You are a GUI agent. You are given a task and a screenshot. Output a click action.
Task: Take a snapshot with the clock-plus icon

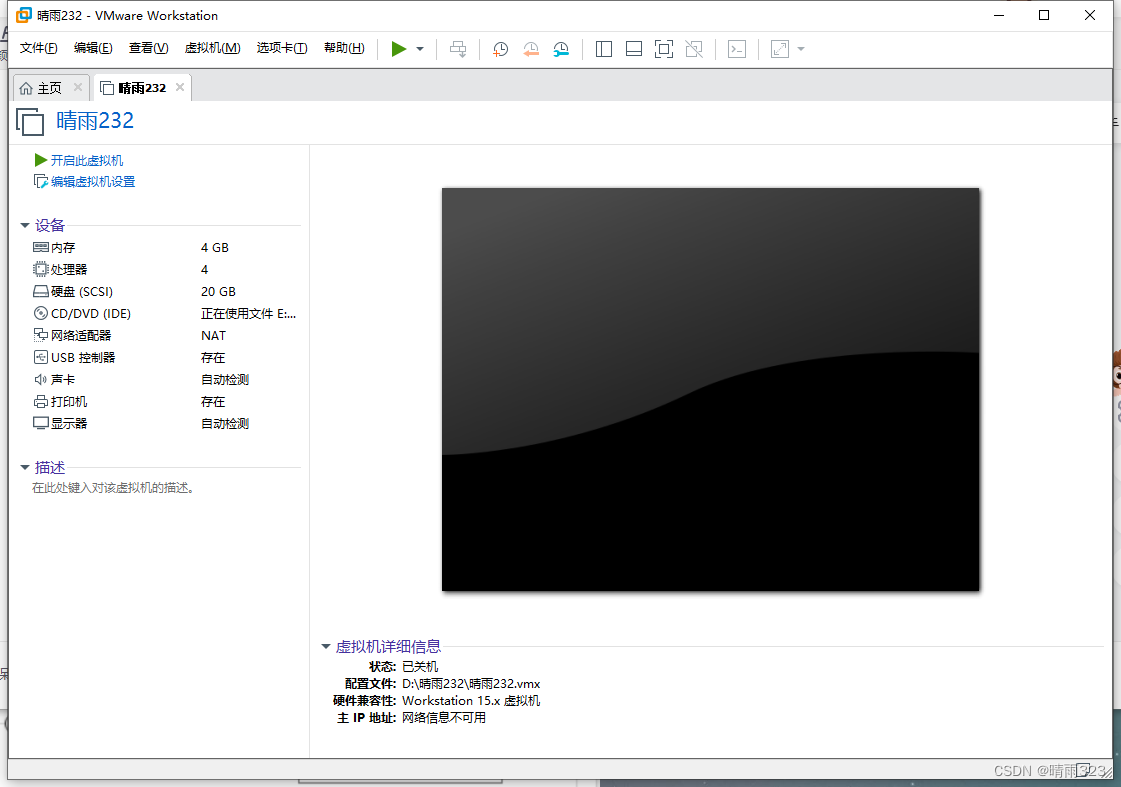pos(500,49)
